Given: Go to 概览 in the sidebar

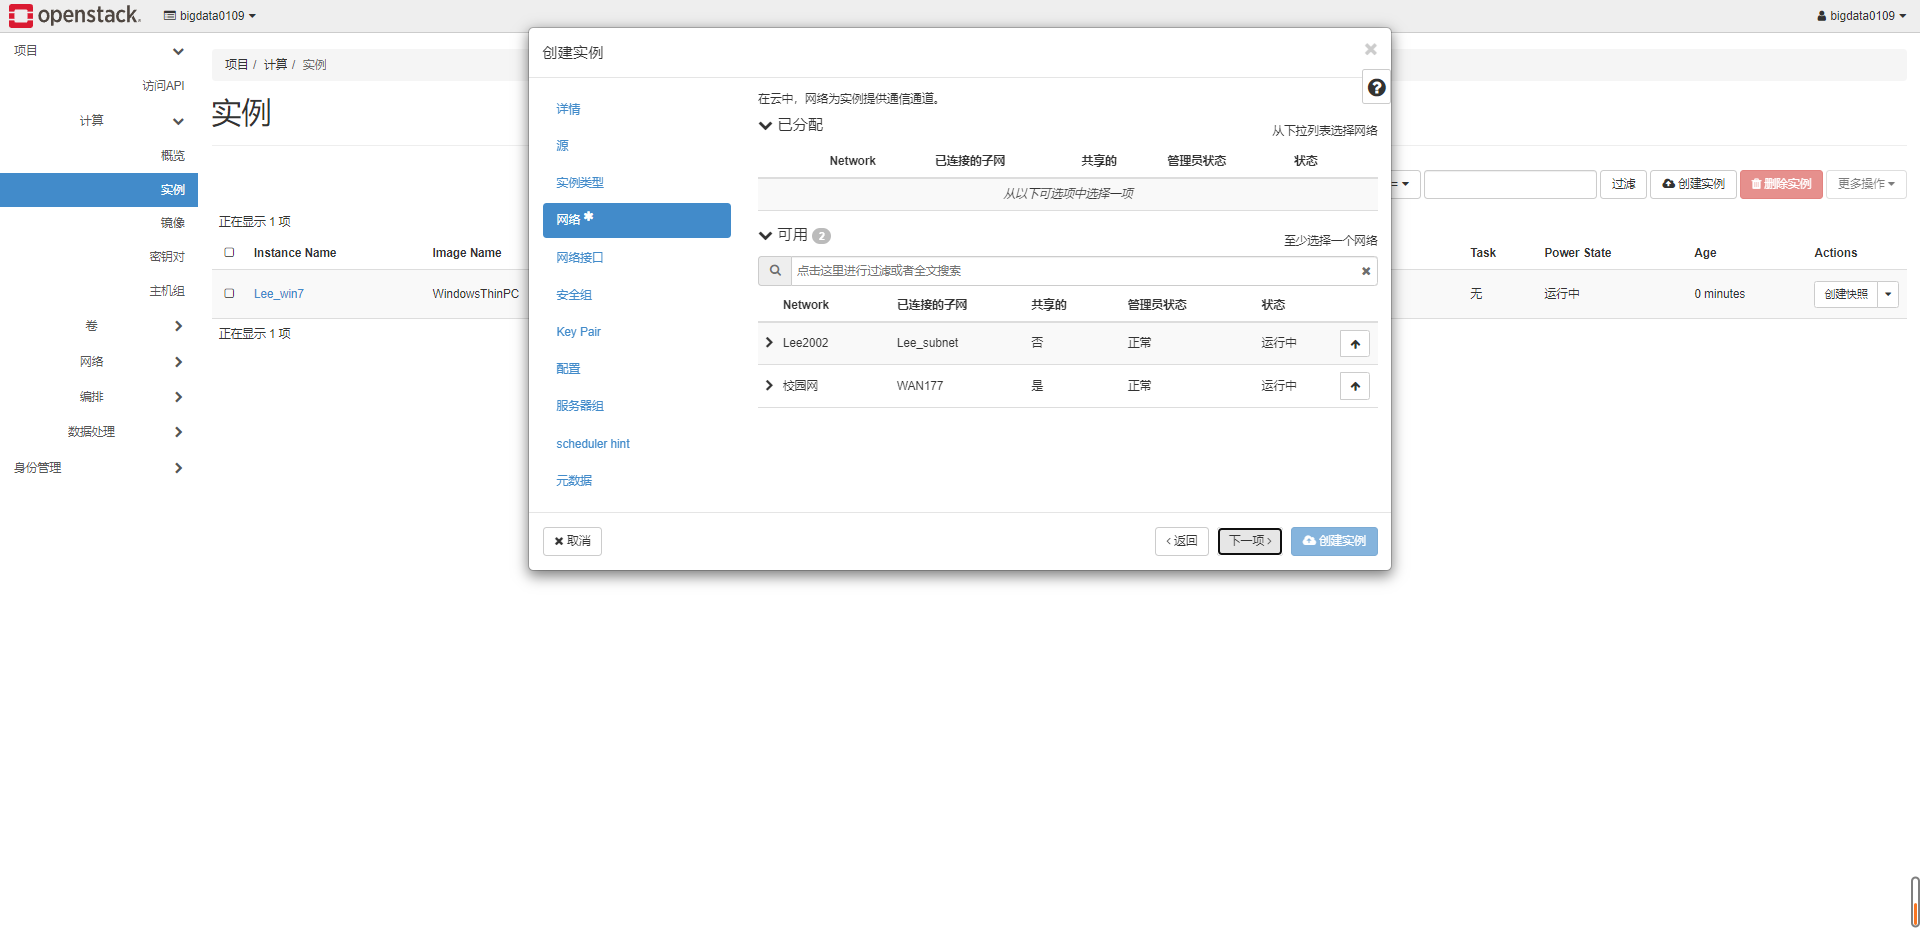Looking at the screenshot, I should point(173,156).
